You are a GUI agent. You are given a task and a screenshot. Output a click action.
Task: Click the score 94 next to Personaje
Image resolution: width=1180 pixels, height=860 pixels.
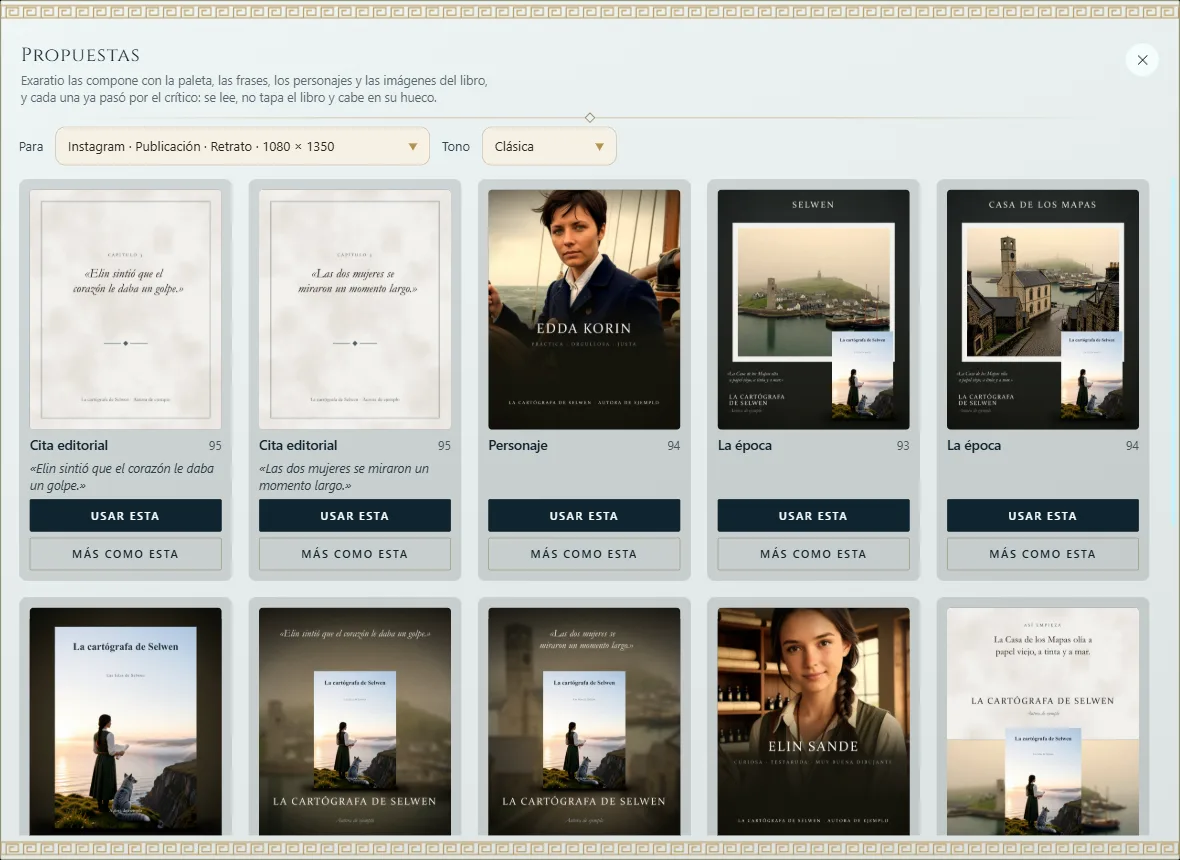[674, 445]
